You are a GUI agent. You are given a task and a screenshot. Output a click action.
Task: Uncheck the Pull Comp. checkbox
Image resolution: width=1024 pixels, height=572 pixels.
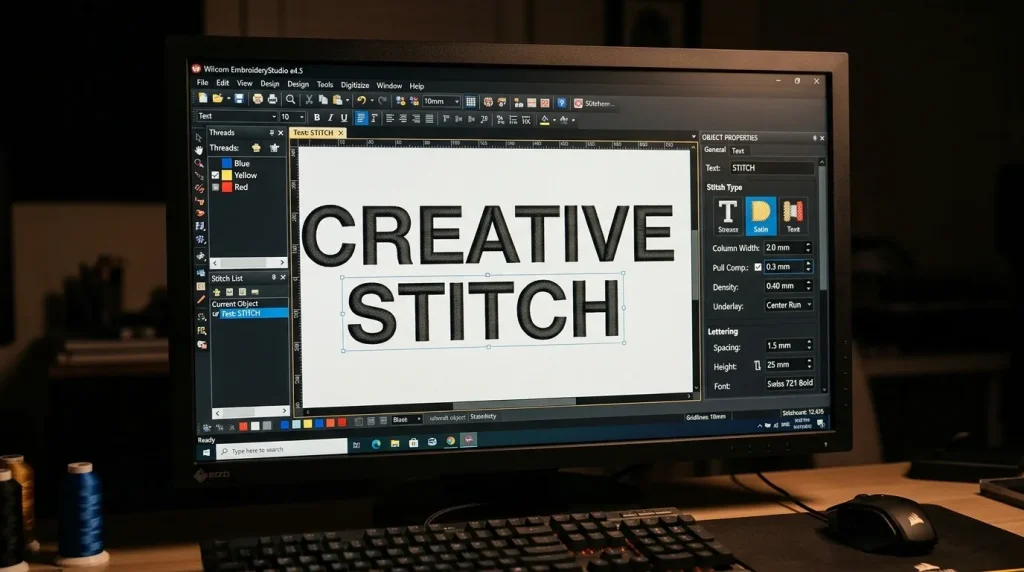click(757, 267)
